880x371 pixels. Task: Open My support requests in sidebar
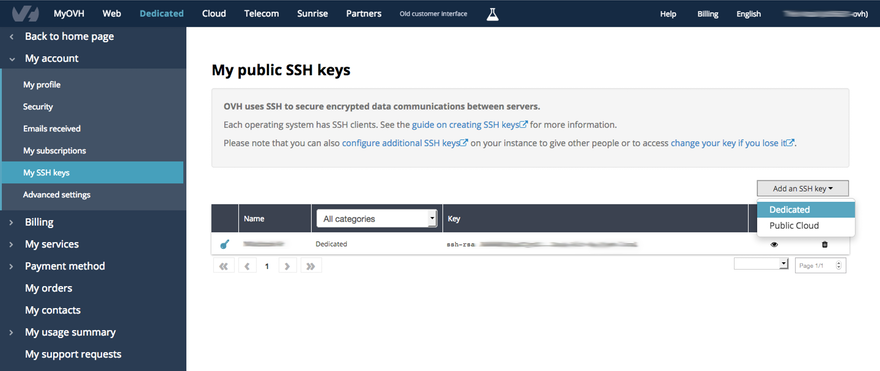click(73, 354)
